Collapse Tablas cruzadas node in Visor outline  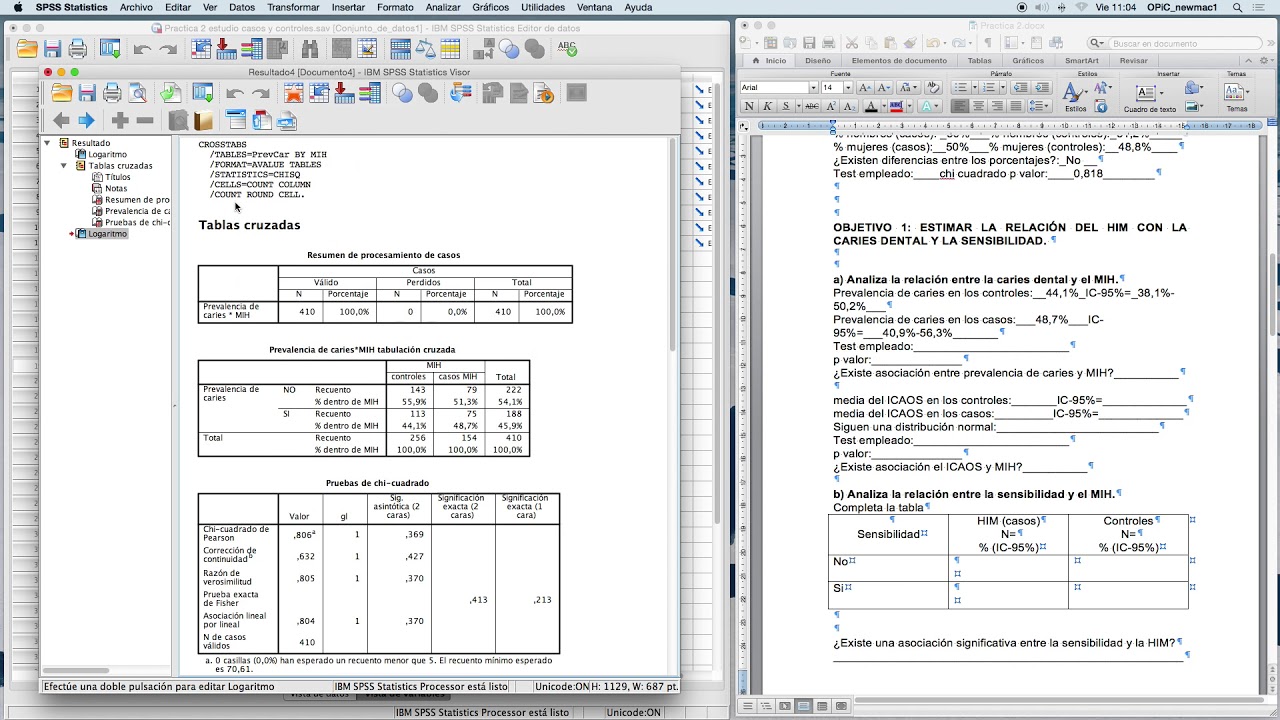click(64, 166)
